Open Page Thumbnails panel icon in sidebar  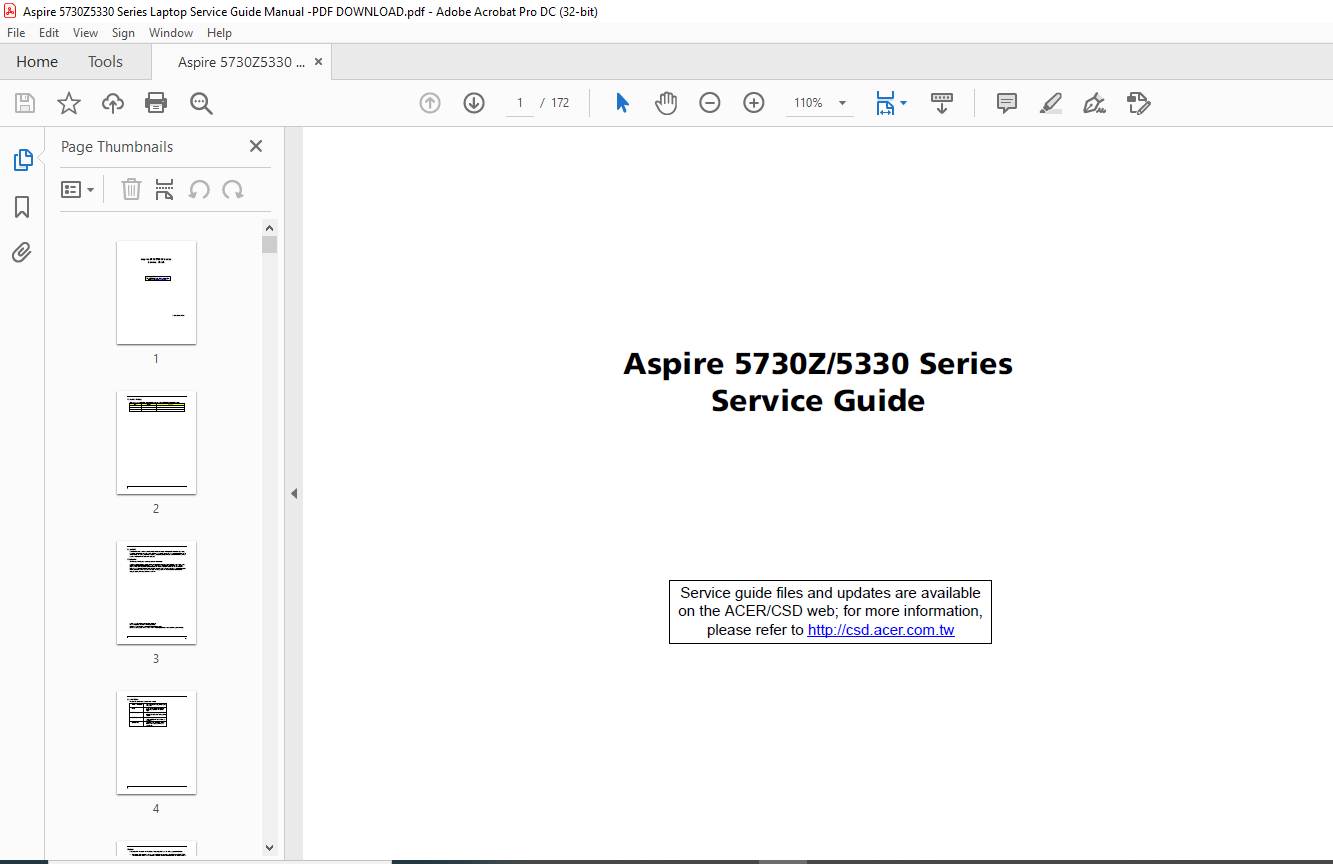(22, 160)
